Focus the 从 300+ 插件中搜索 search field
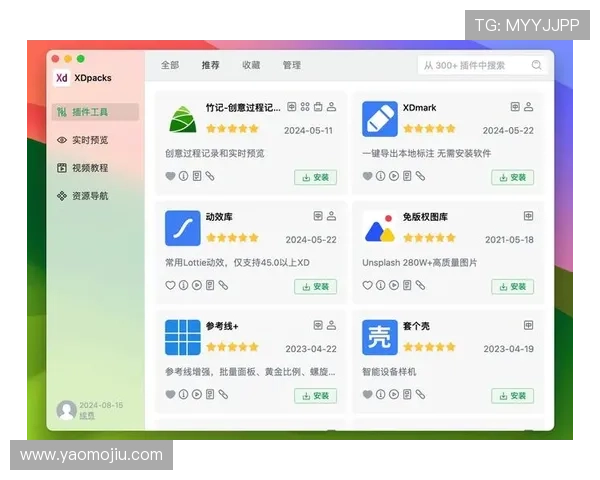Viewport: 600px width, 480px height. coord(482,65)
